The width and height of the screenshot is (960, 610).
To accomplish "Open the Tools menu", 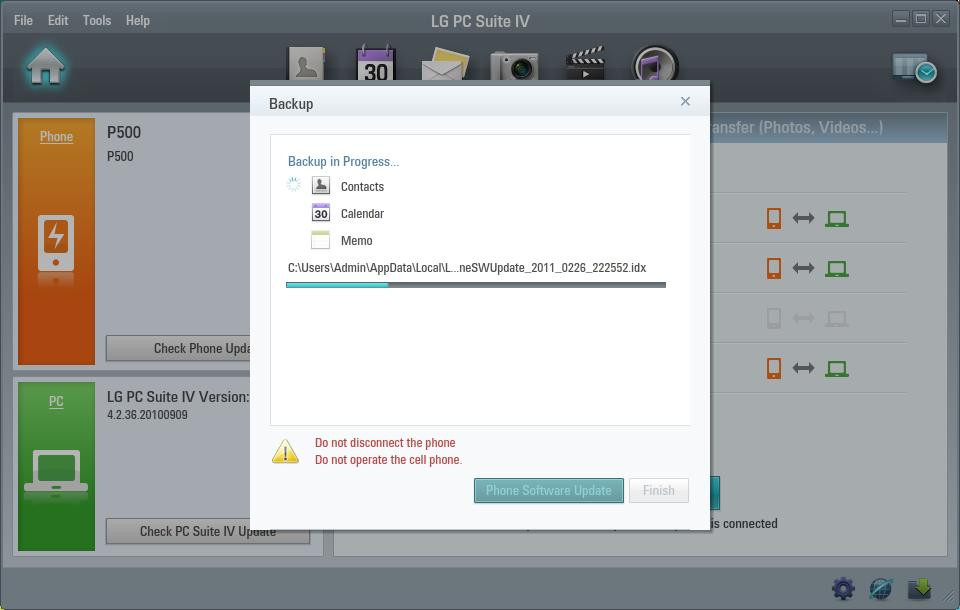I will click(97, 20).
